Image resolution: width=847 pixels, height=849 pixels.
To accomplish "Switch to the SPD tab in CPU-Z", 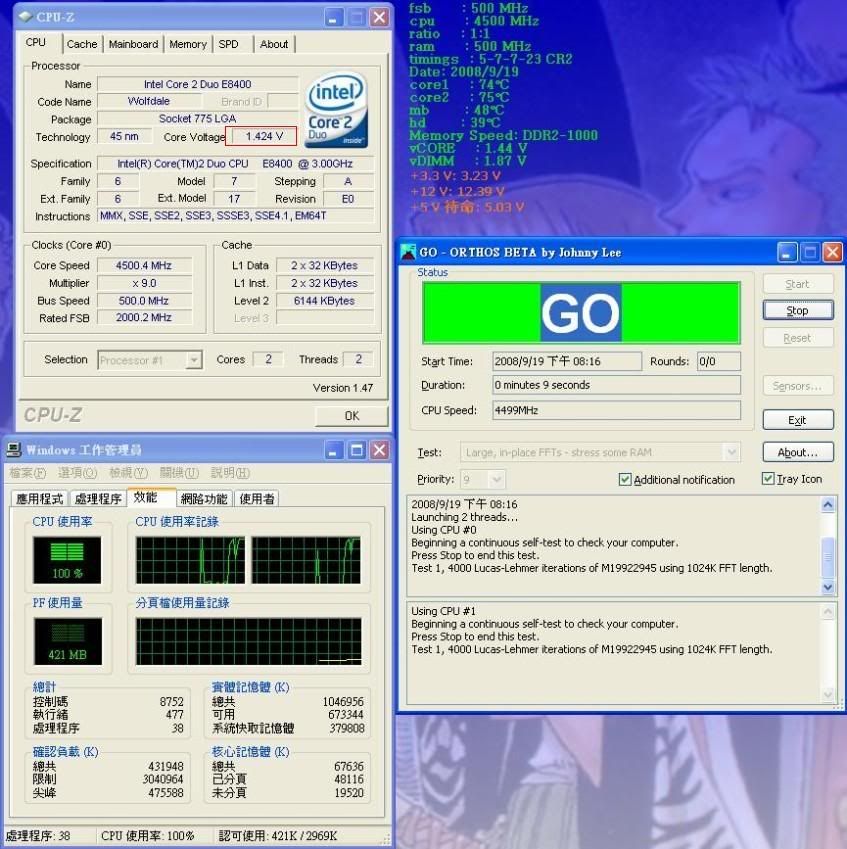I will (229, 44).
